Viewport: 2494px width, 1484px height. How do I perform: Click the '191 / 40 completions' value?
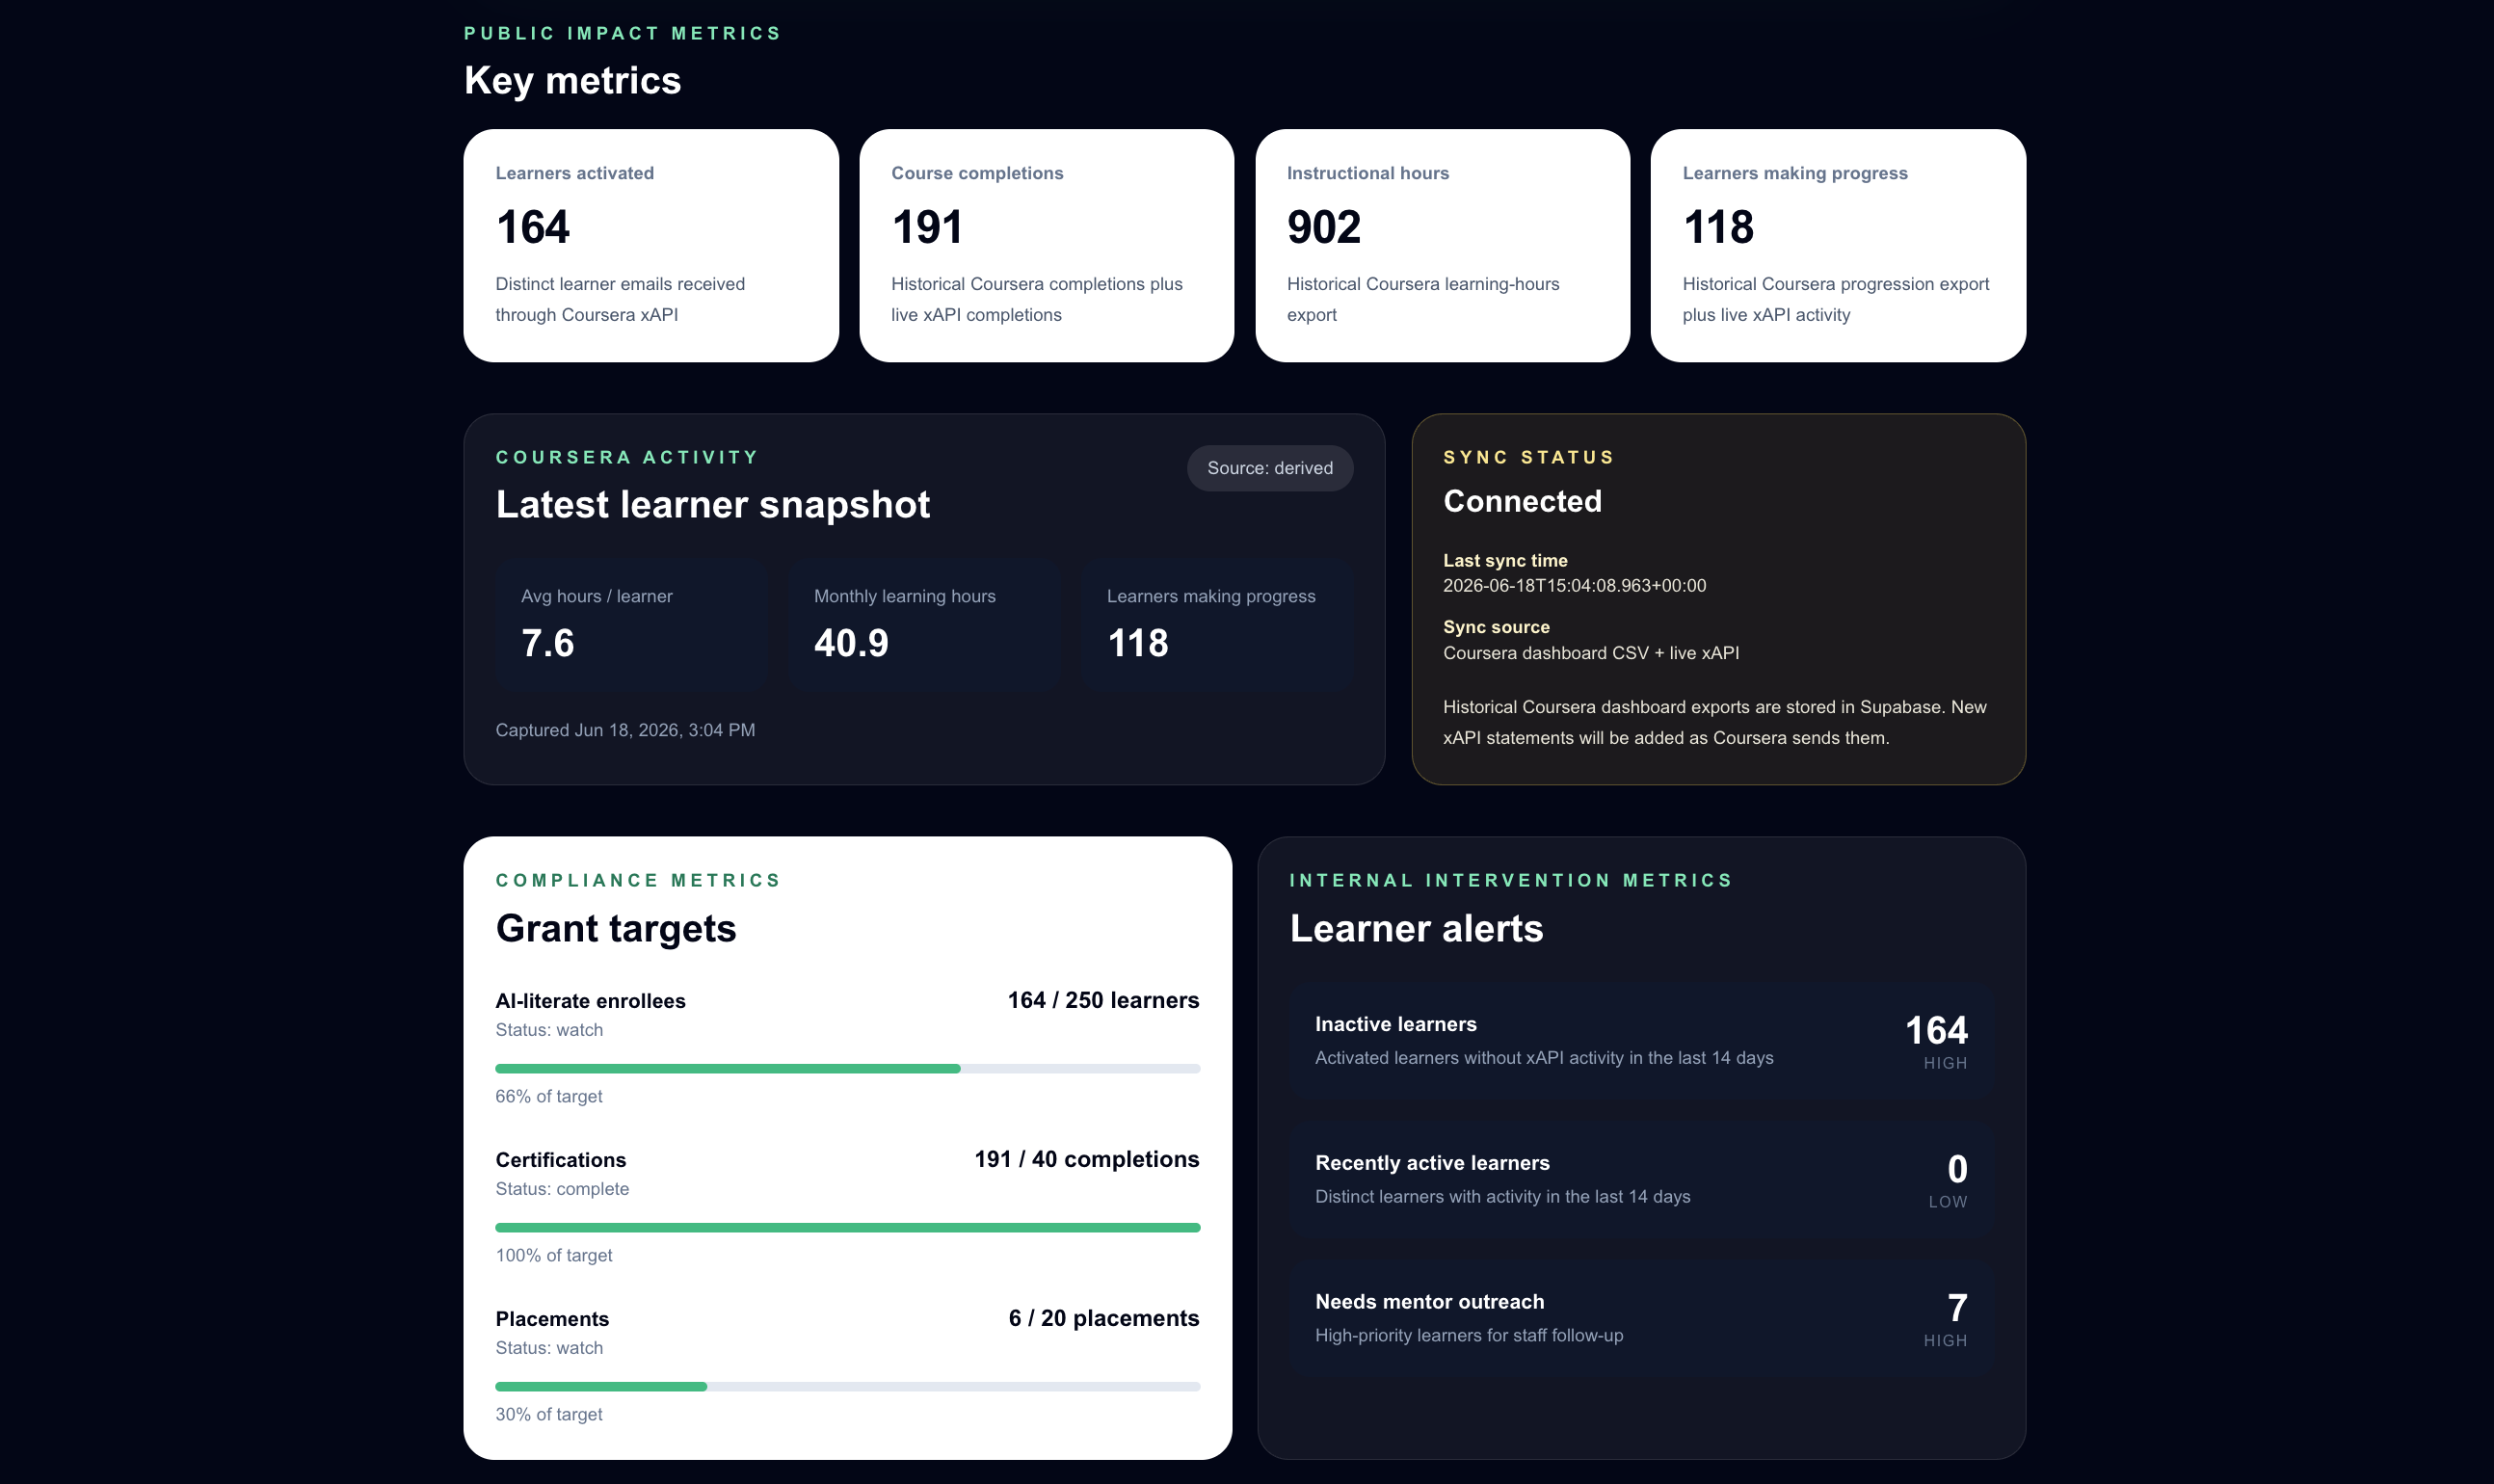click(x=1087, y=1159)
